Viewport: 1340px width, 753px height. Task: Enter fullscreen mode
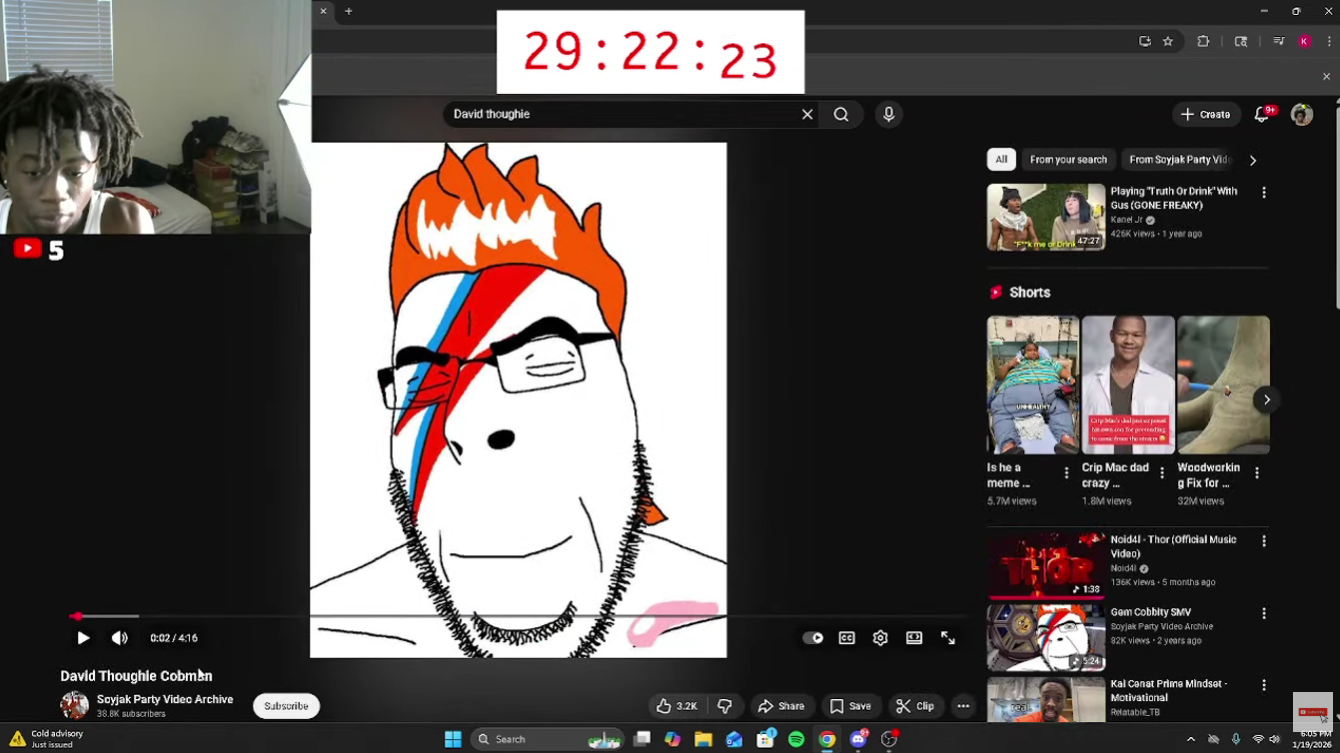pyautogui.click(x=948, y=638)
